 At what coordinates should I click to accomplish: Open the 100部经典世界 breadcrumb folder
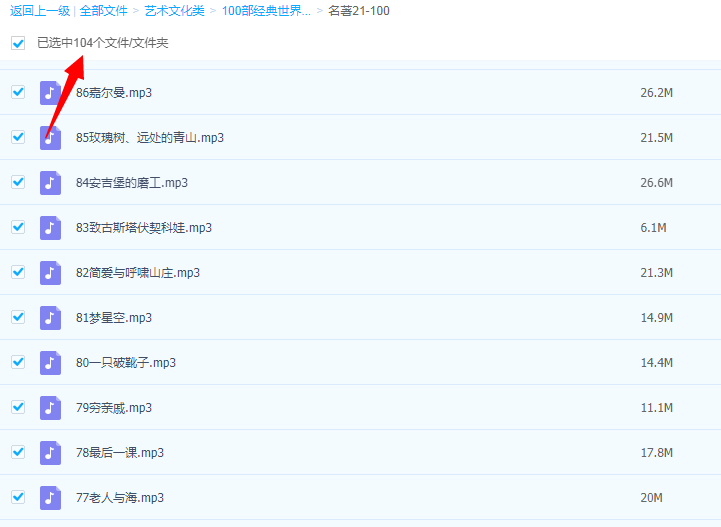266,11
